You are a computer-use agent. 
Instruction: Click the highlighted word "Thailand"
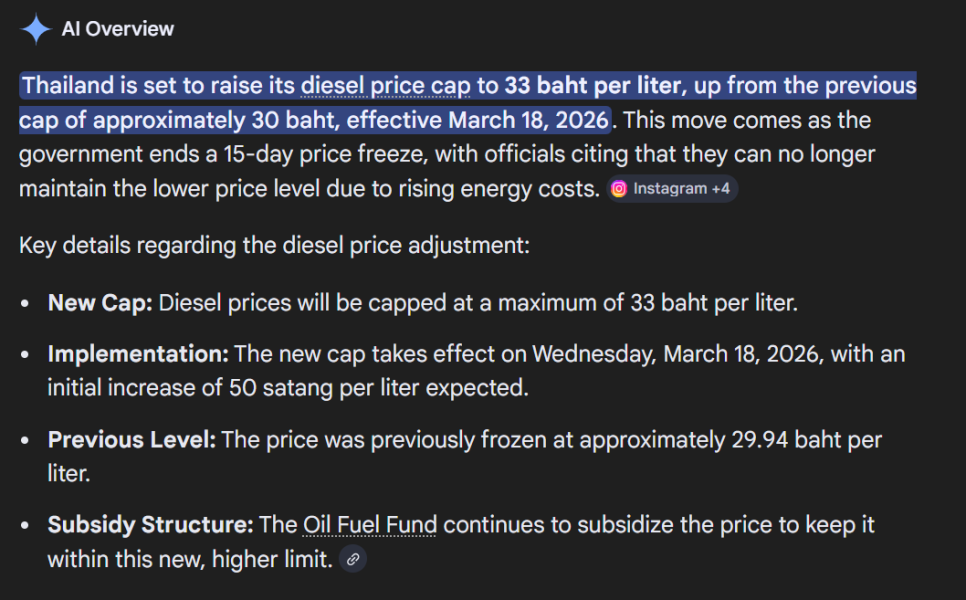tap(68, 86)
